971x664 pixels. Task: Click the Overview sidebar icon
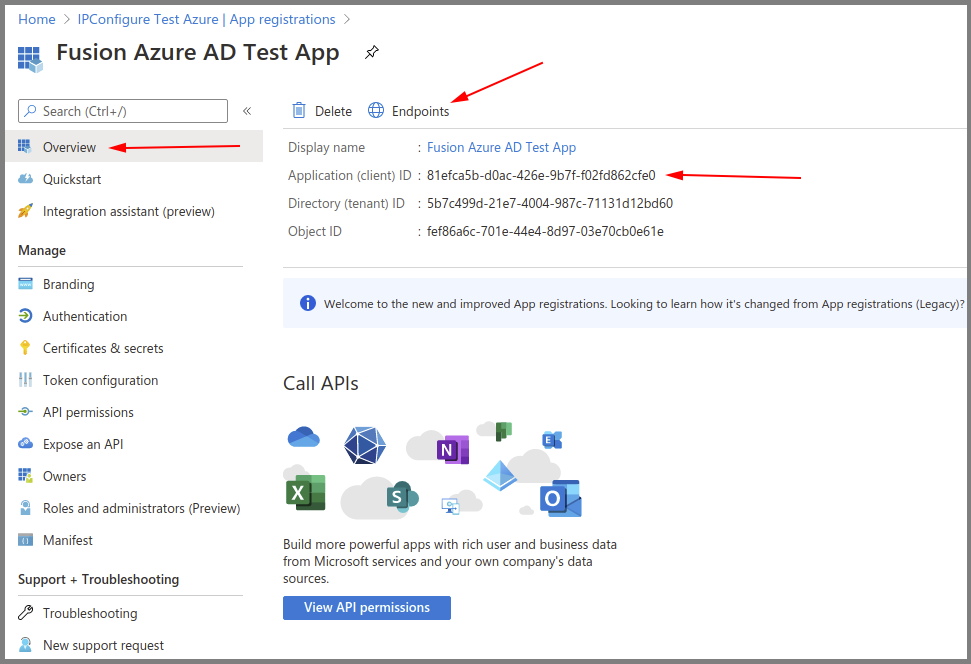click(25, 146)
